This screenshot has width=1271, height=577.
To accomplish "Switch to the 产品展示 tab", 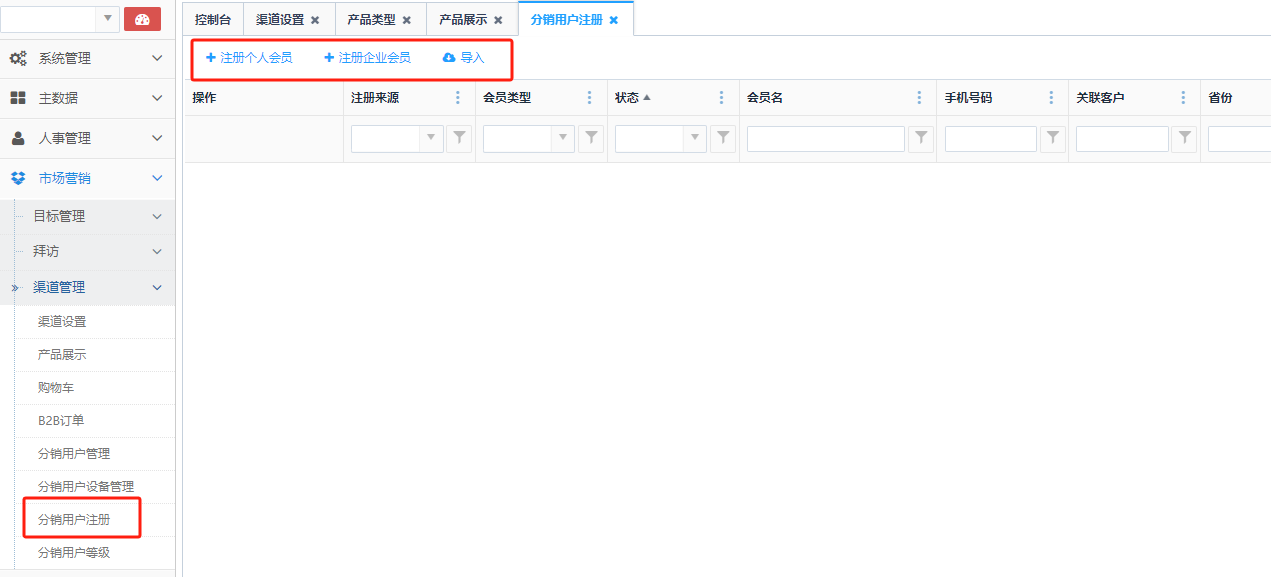I will [x=463, y=20].
